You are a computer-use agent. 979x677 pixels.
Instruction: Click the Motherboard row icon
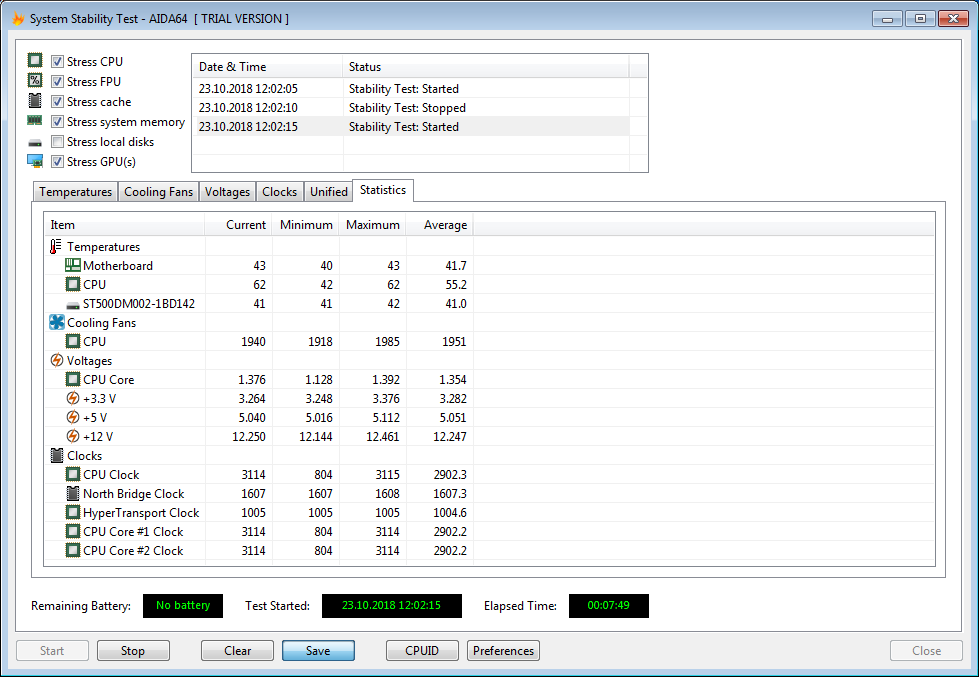(73, 266)
